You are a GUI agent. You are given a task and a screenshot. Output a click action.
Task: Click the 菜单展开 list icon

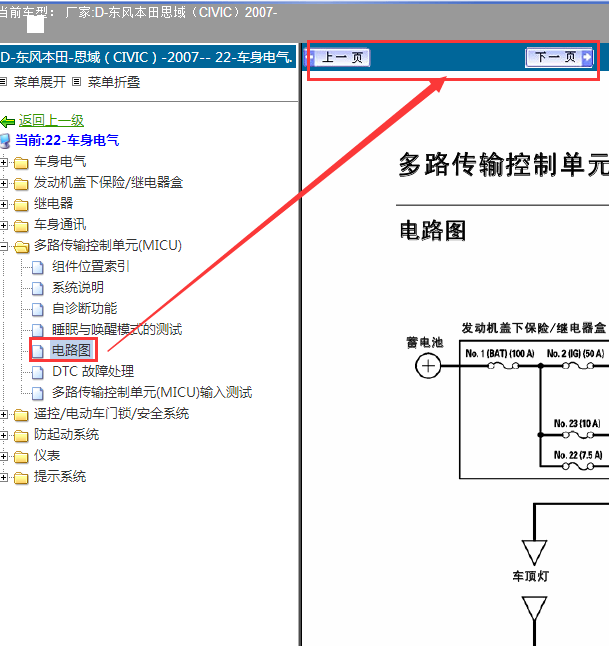click(4, 82)
